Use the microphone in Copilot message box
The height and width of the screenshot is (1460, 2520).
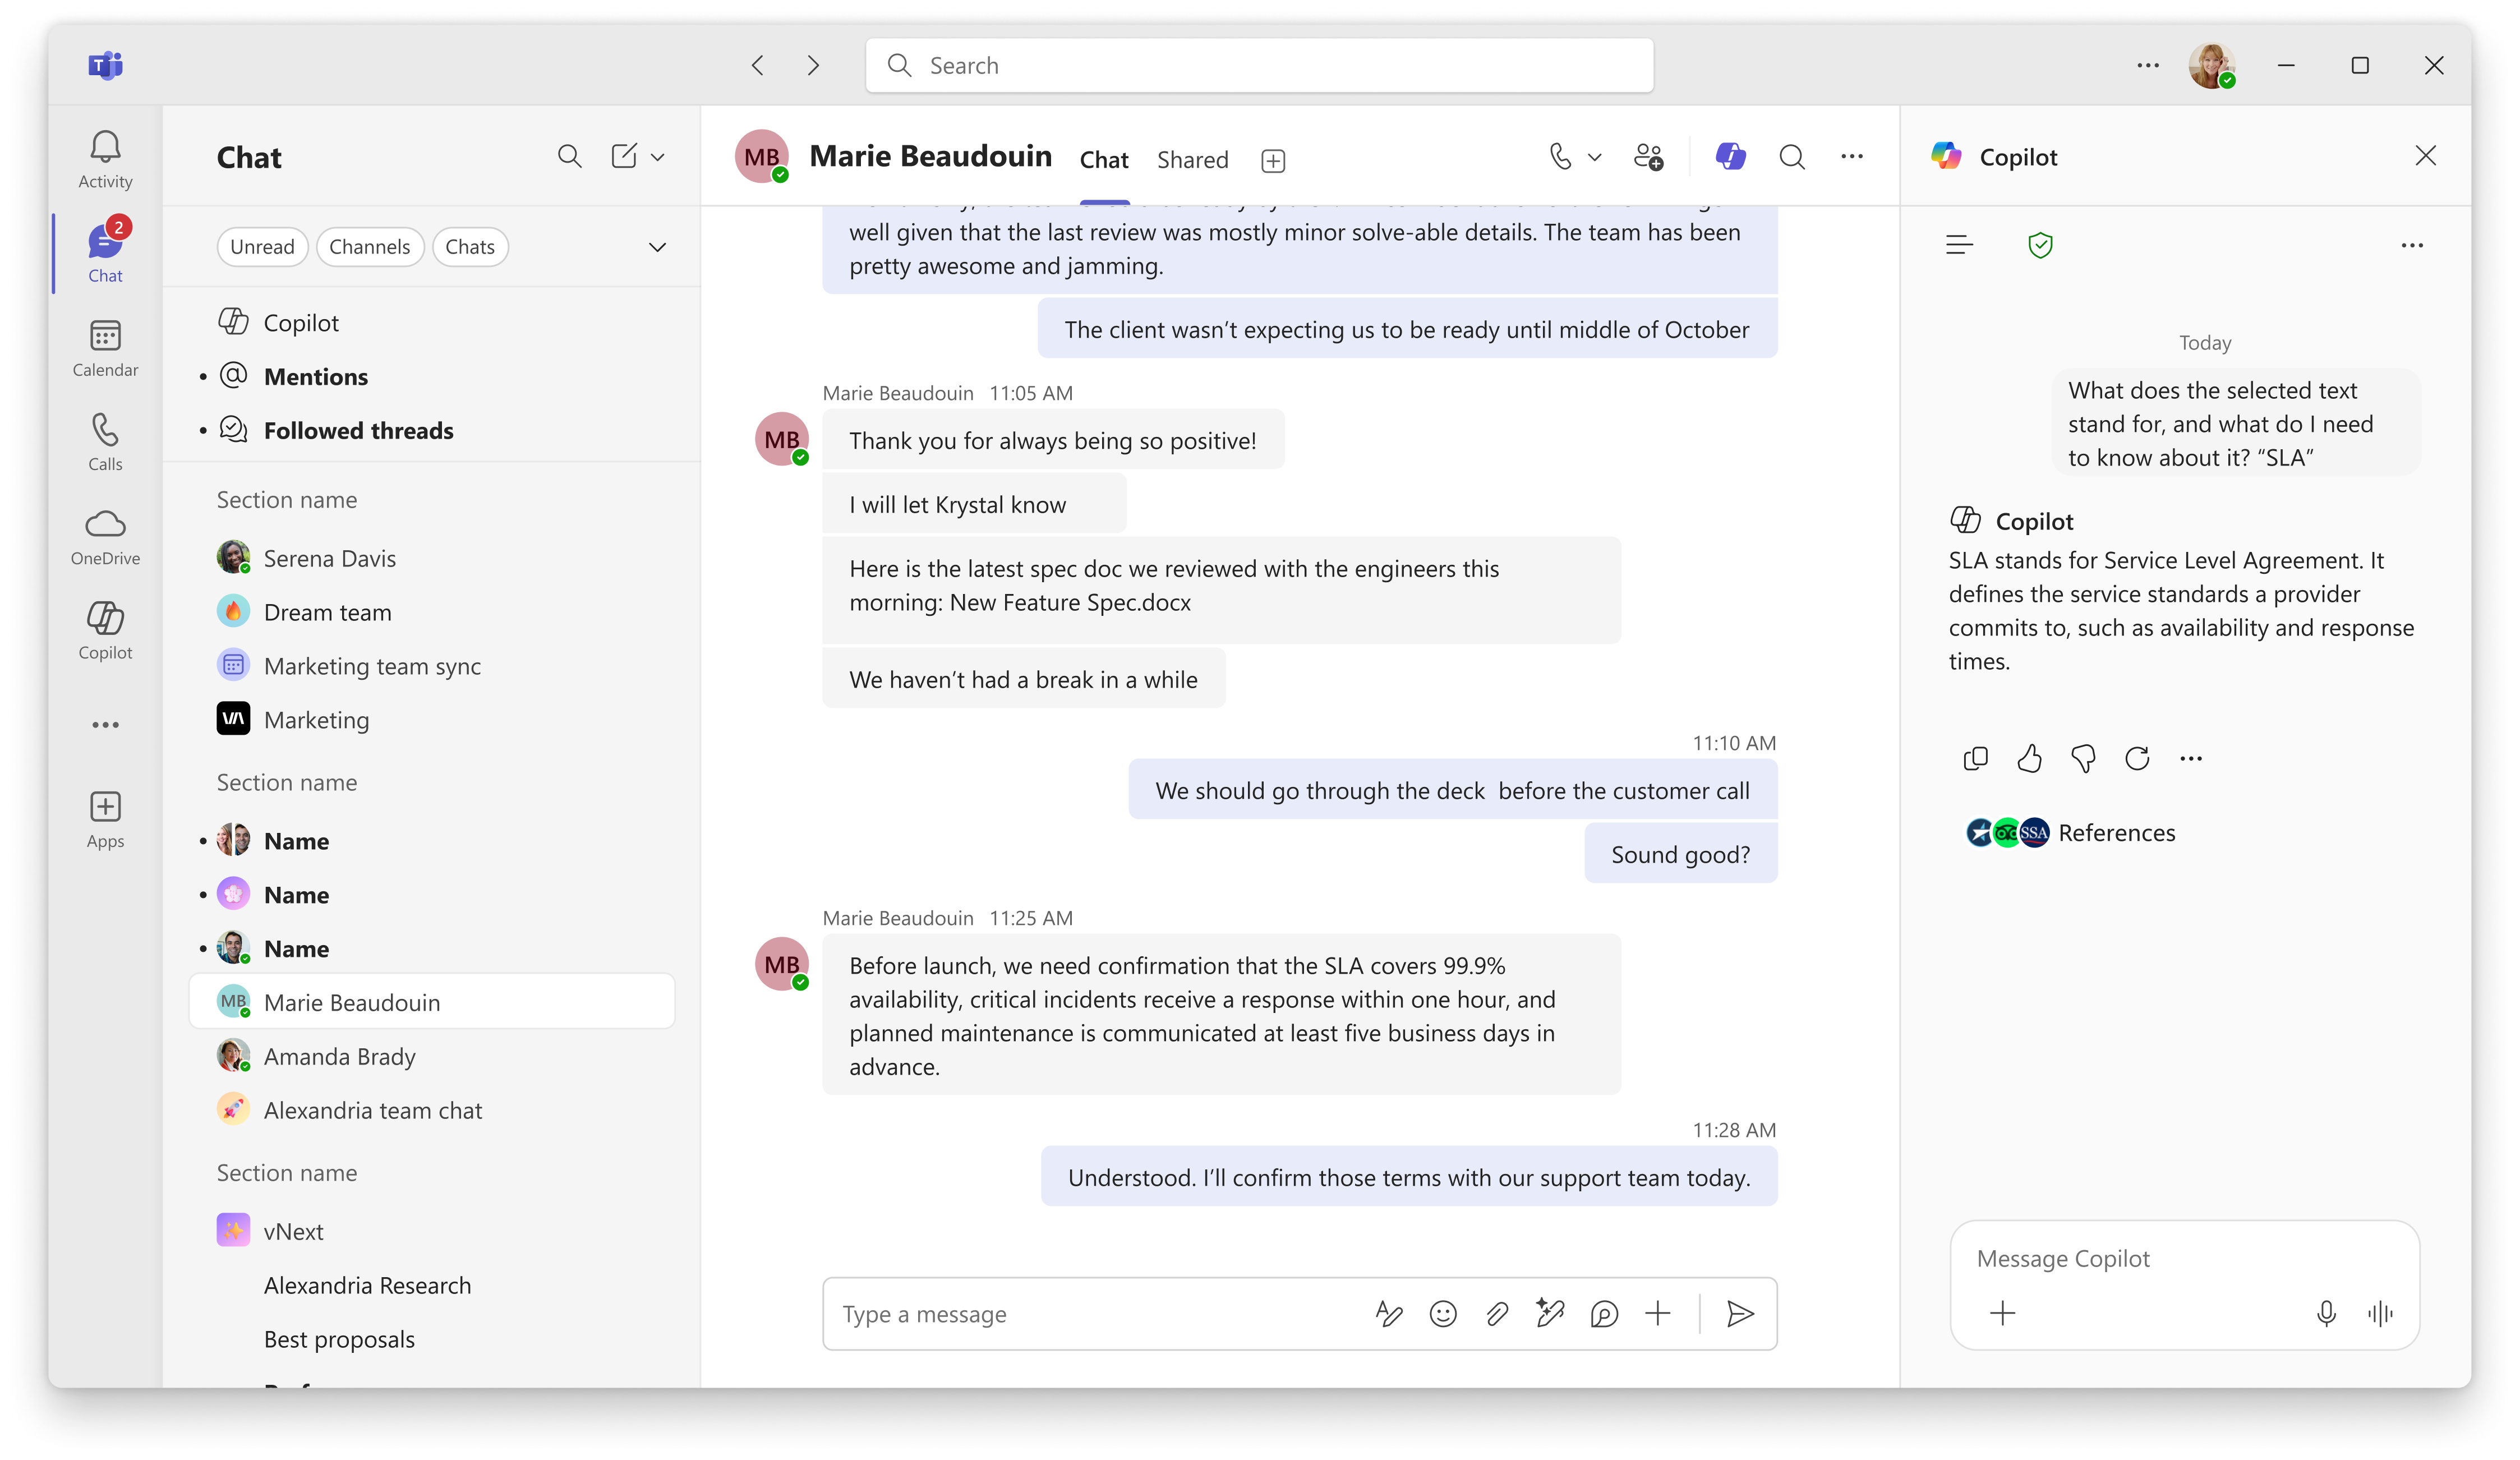(2326, 1313)
